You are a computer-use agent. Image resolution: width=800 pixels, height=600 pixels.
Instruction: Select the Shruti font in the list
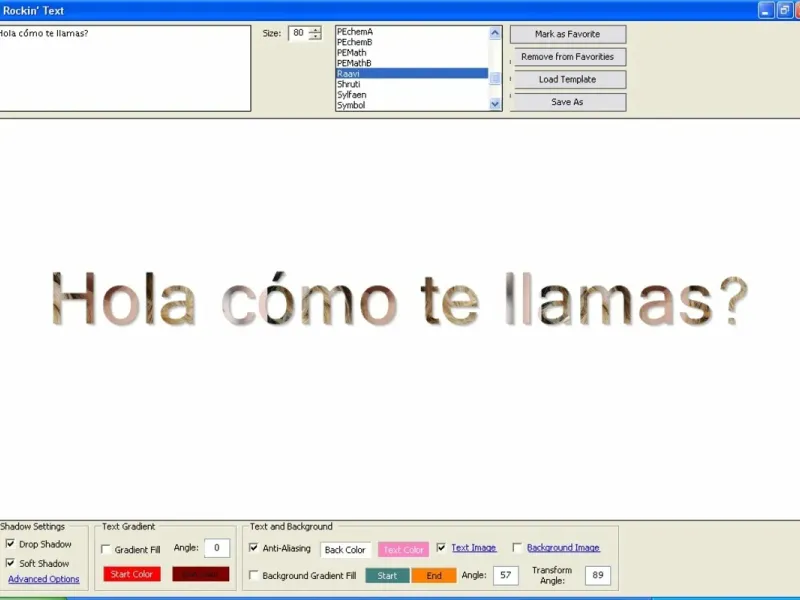click(412, 84)
